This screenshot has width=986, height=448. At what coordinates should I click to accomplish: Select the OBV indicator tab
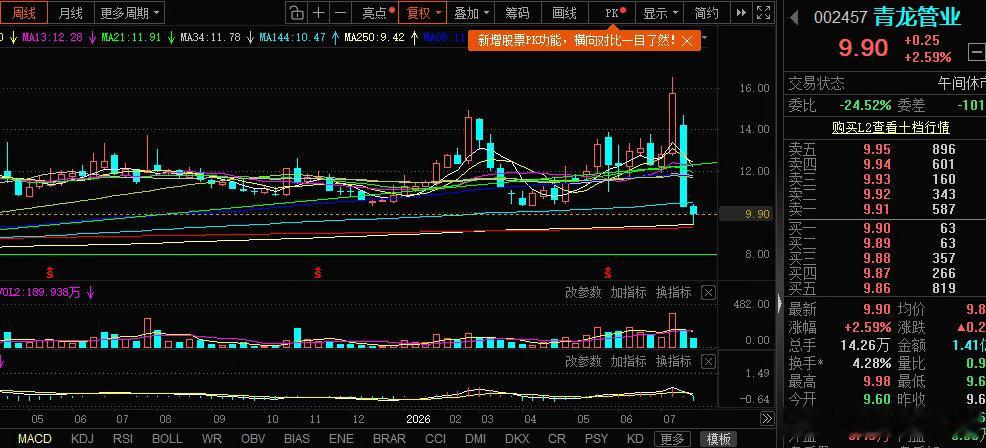click(252, 439)
